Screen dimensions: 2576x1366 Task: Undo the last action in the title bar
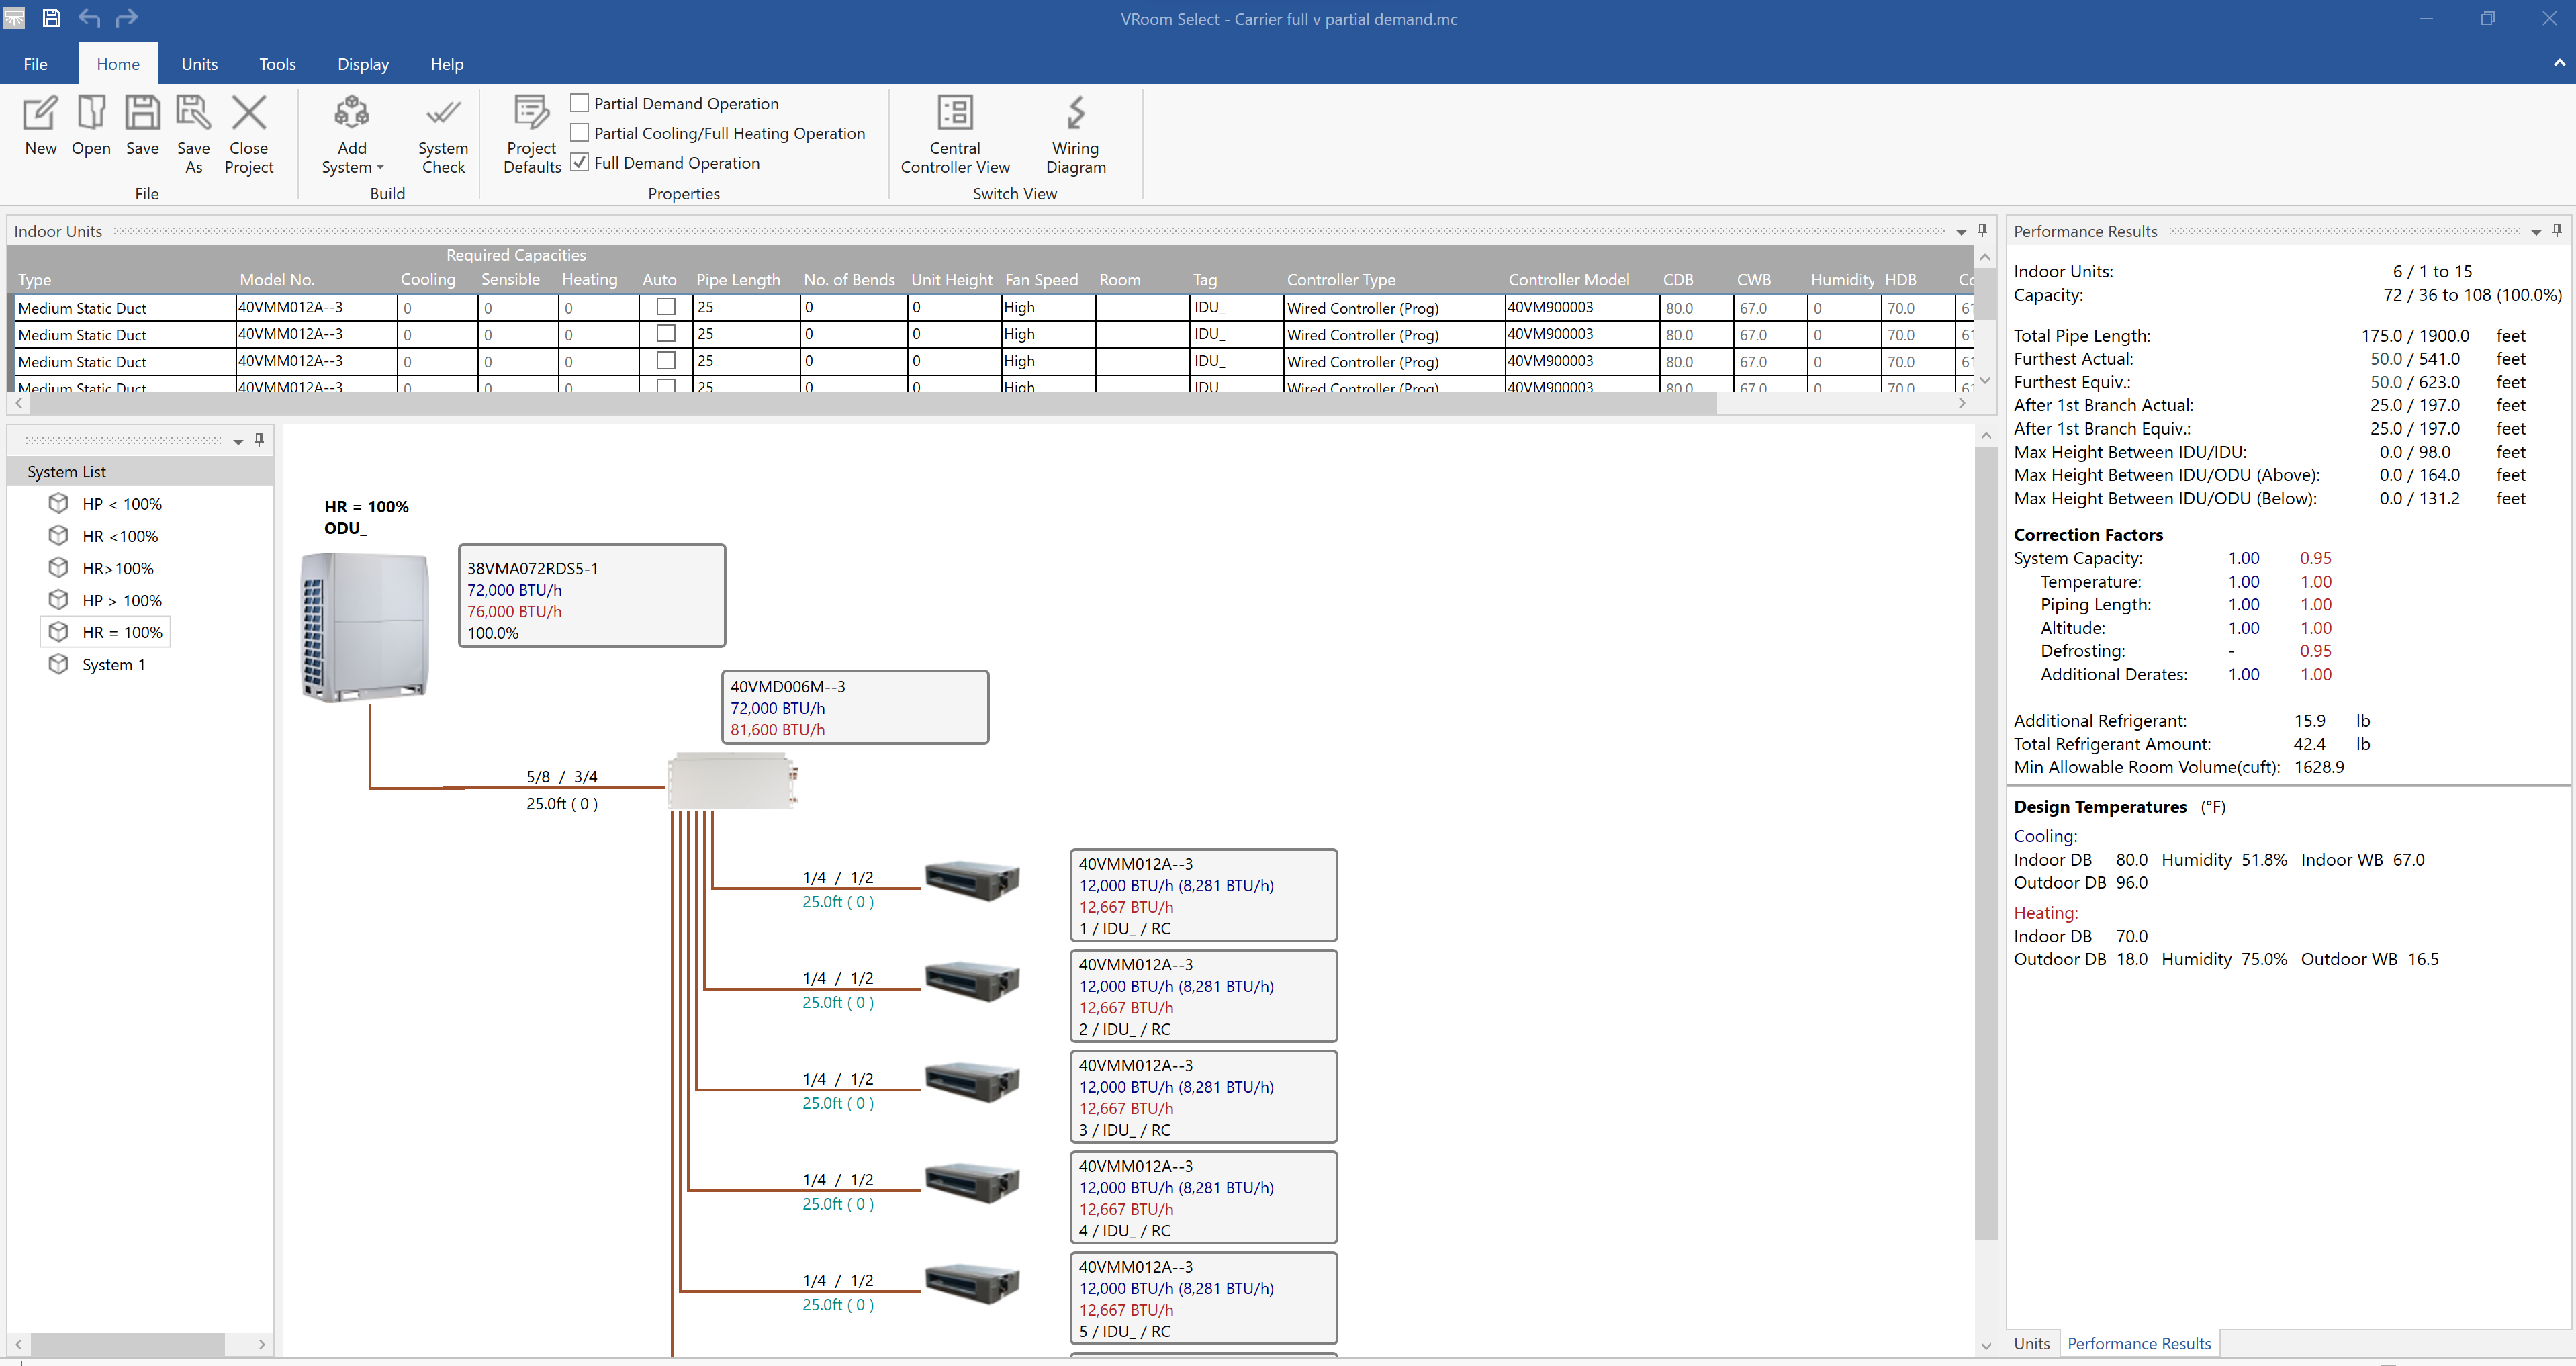tap(89, 17)
